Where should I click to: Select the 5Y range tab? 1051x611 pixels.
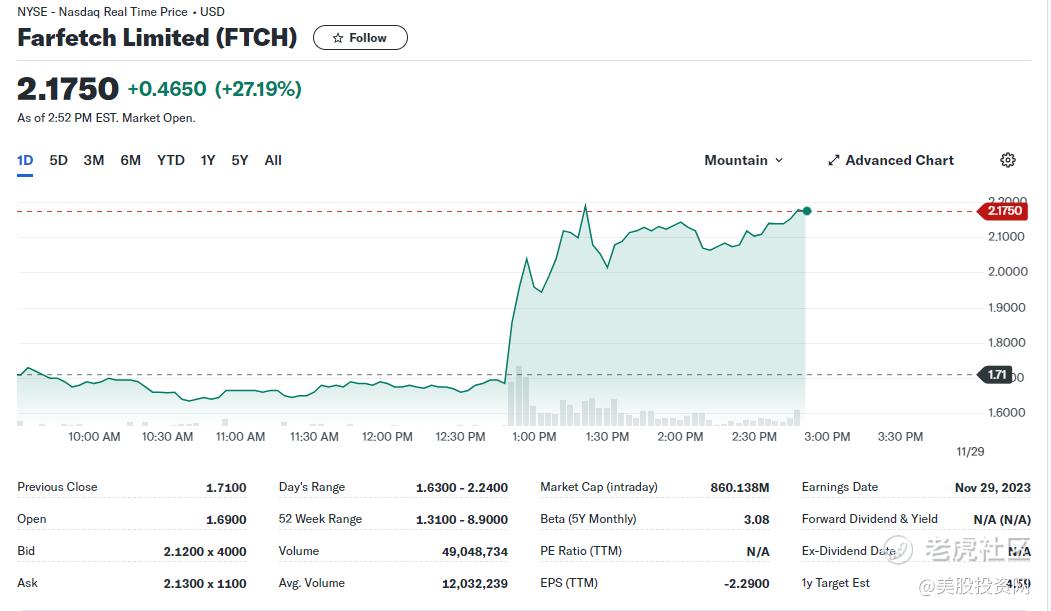pyautogui.click(x=239, y=160)
